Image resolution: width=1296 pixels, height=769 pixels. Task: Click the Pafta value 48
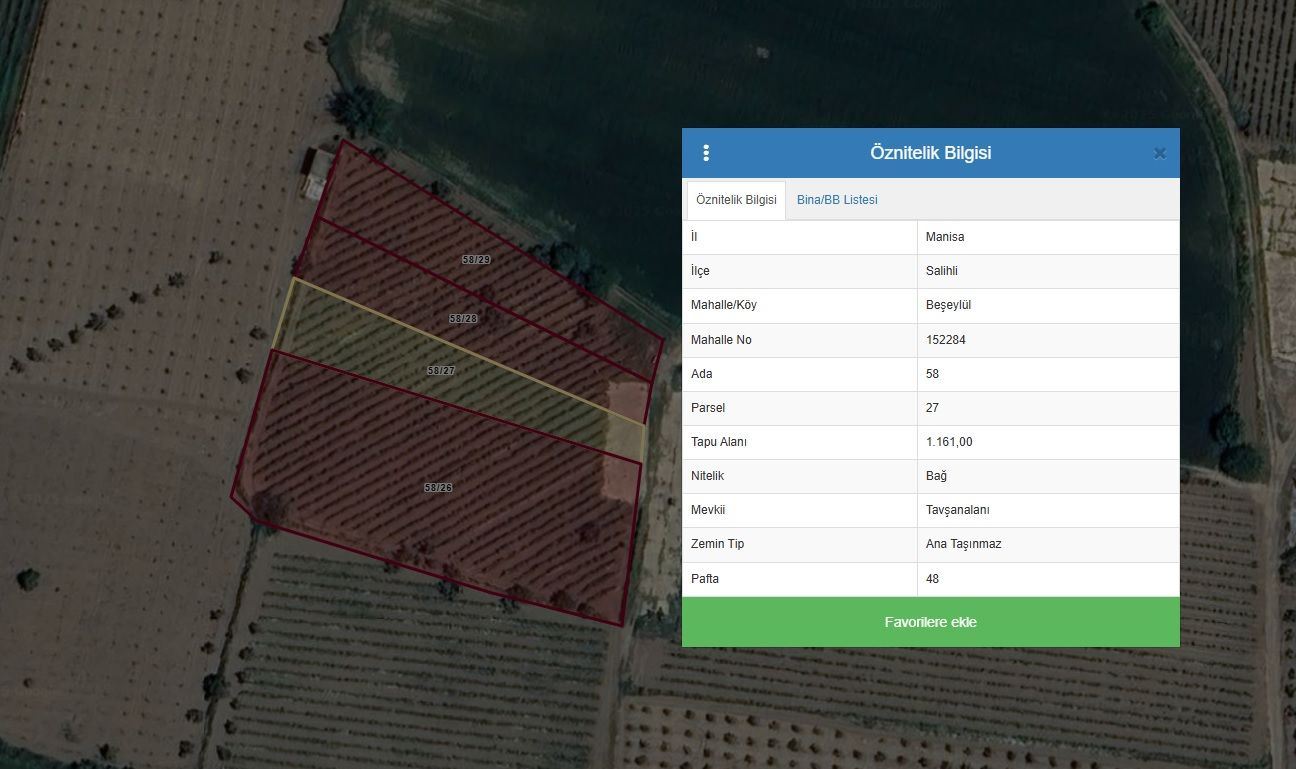pos(932,579)
